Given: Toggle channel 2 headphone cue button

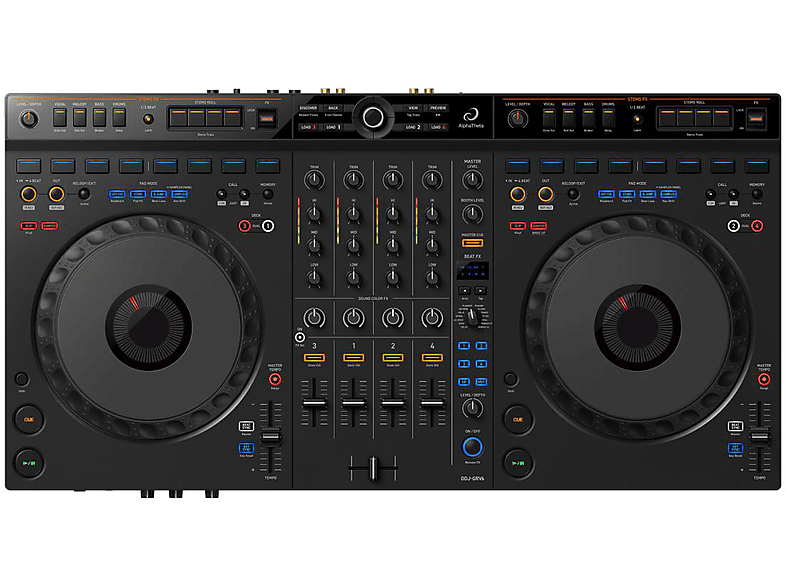Looking at the screenshot, I should (392, 357).
